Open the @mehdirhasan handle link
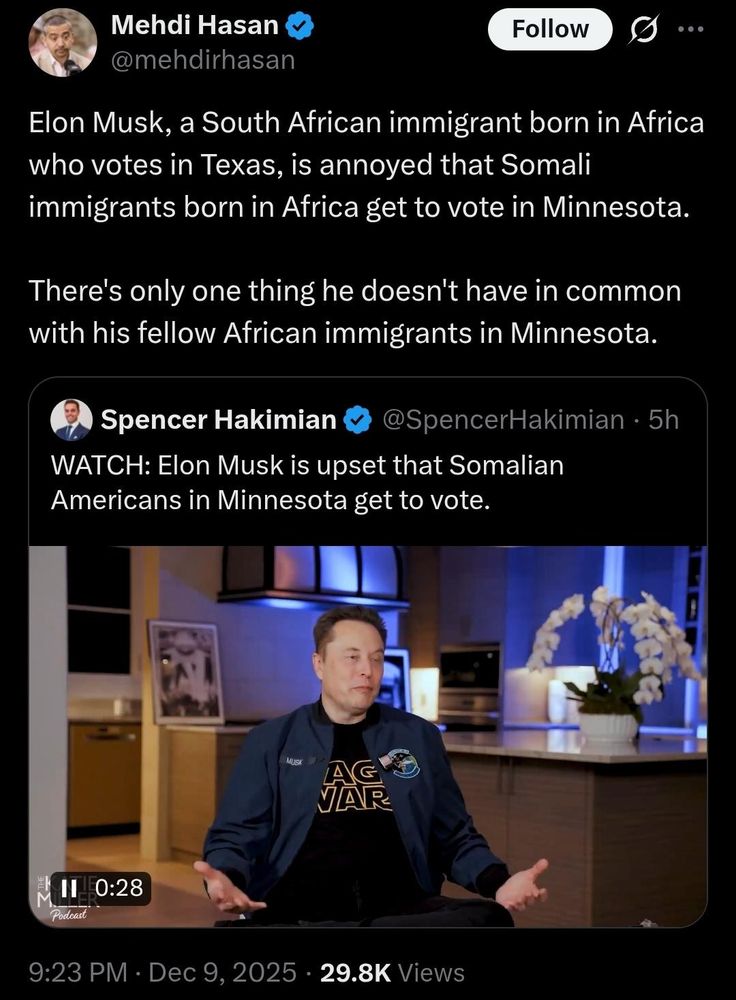 (x=203, y=60)
